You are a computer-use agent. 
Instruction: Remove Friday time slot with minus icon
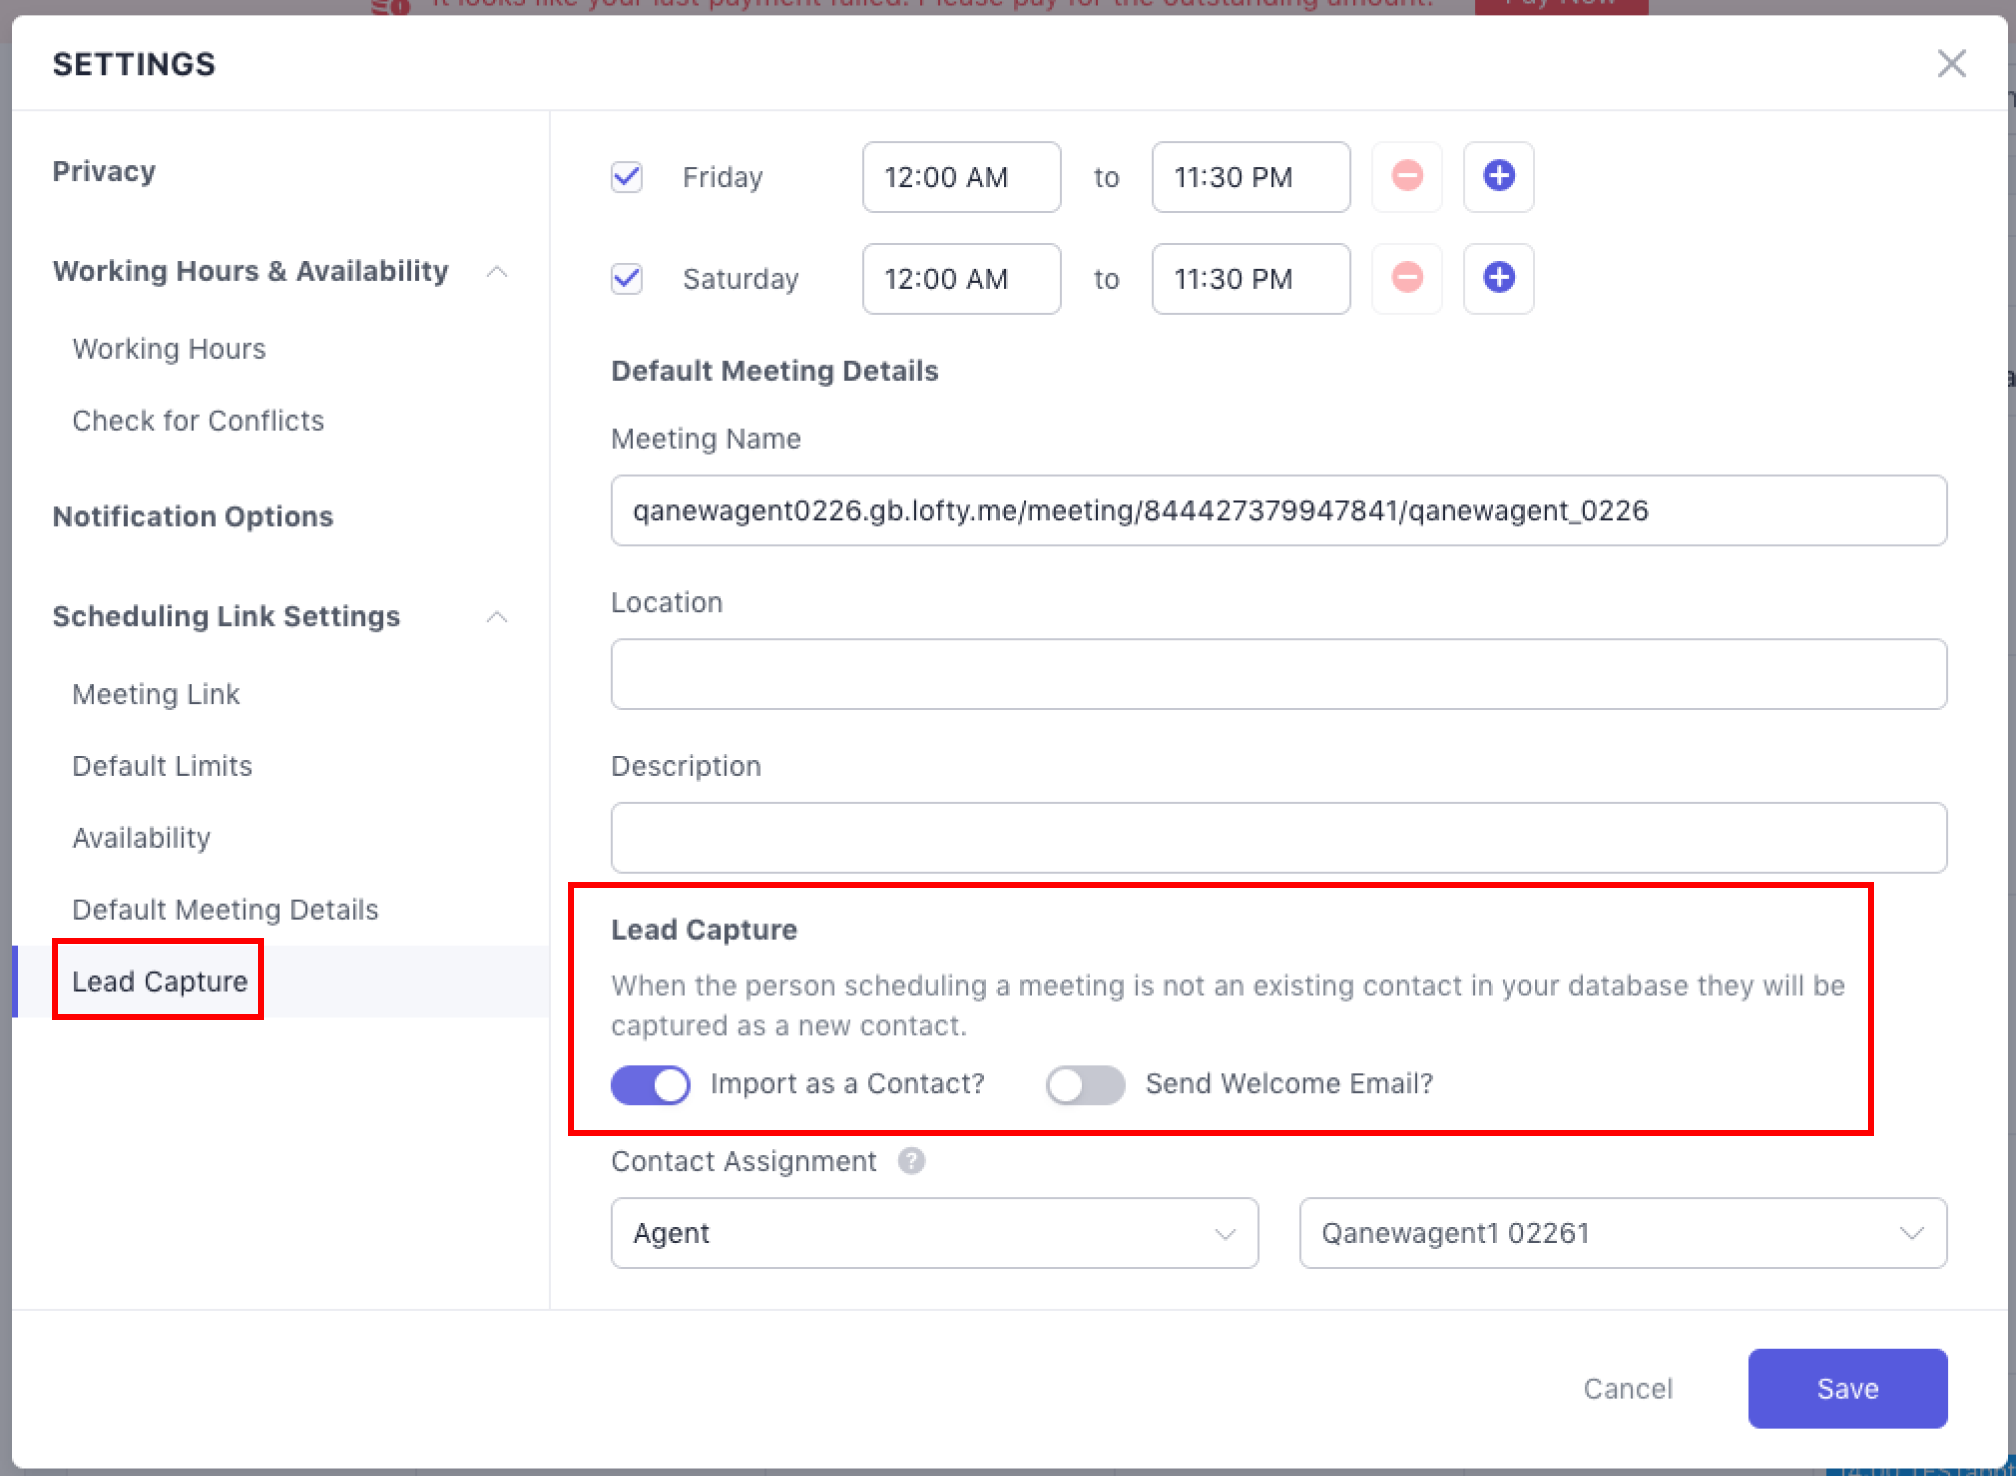pyautogui.click(x=1407, y=177)
